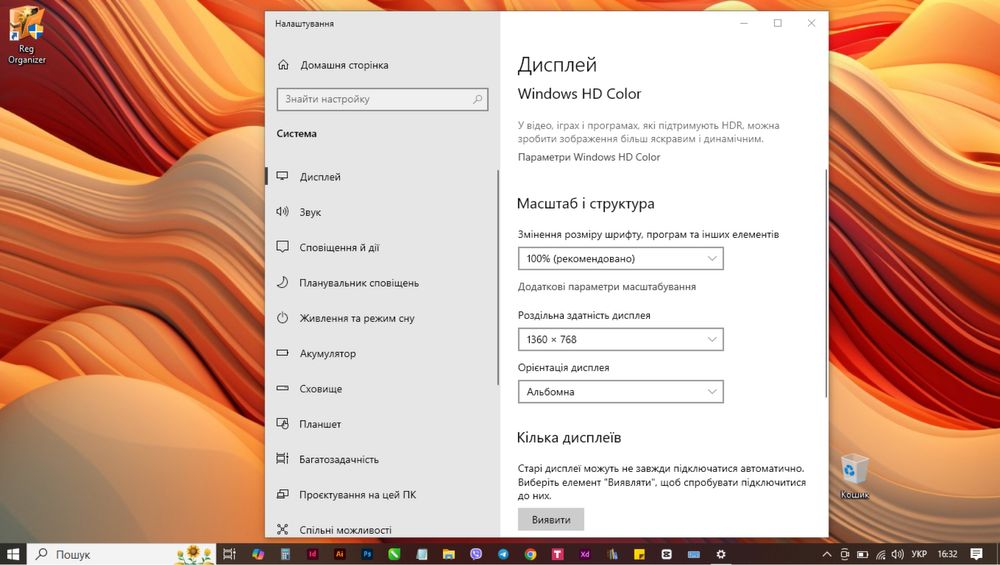1000x565 pixels.
Task: Launch Adobe Photoshop from taskbar
Action: [367, 554]
